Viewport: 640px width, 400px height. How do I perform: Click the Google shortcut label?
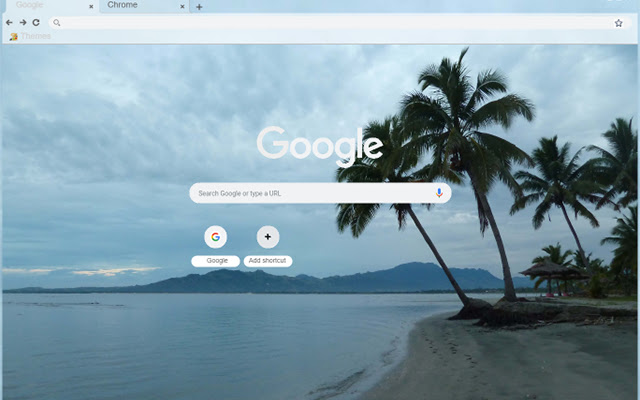click(x=216, y=261)
